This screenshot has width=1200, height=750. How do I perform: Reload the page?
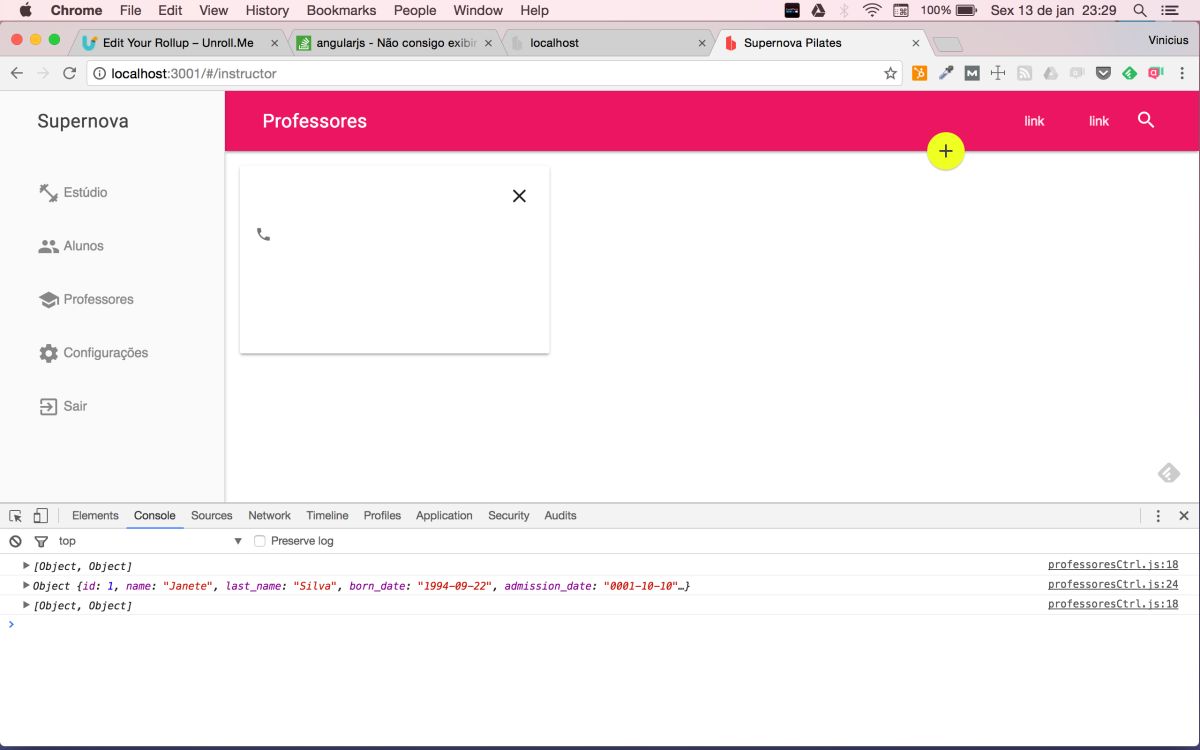(x=69, y=73)
